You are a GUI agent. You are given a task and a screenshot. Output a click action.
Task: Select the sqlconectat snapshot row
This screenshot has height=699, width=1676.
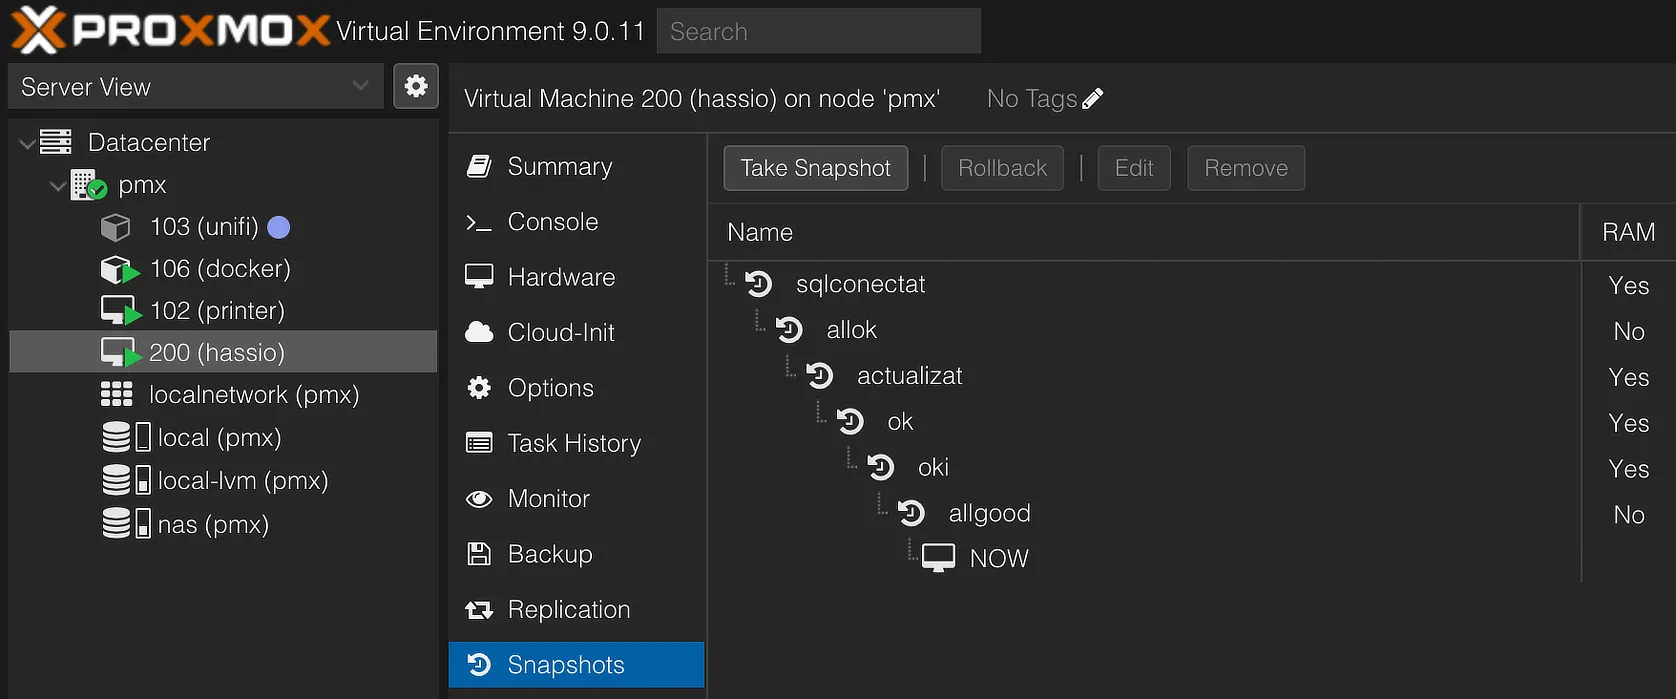tap(860, 285)
